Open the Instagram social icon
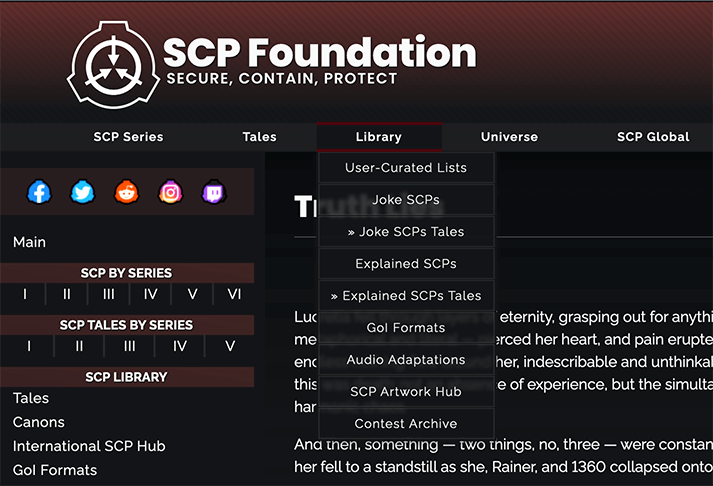The height and width of the screenshot is (486, 713). click(171, 192)
